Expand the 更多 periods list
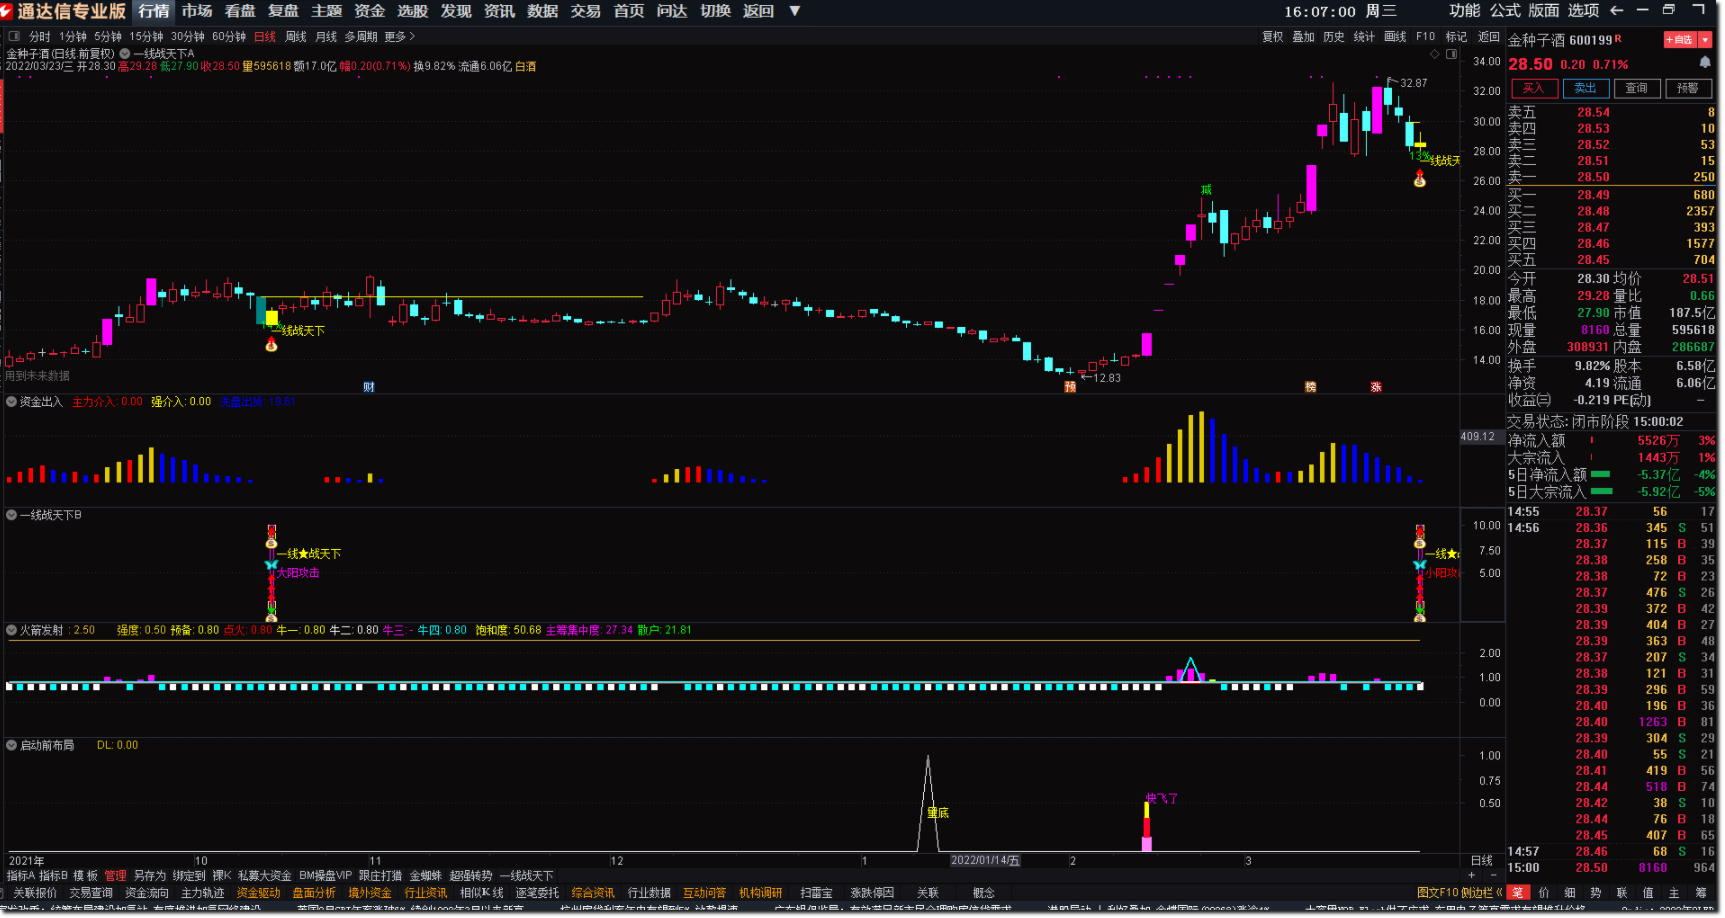The height and width of the screenshot is (918, 1725). (399, 37)
